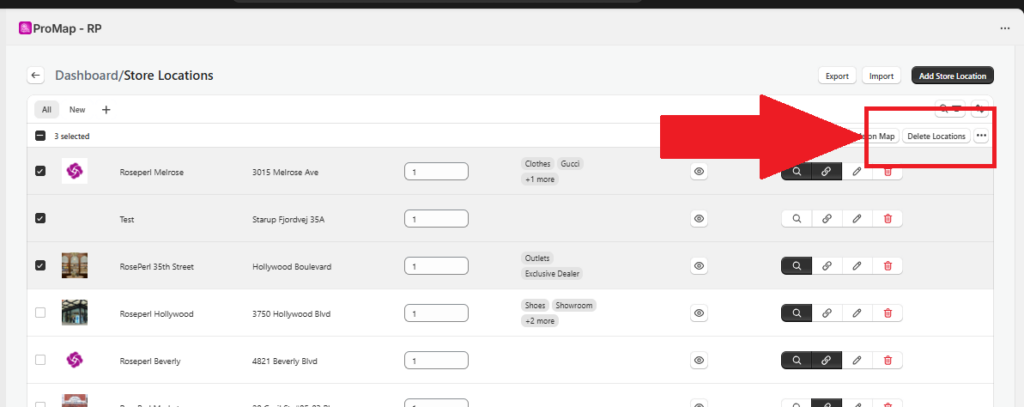Uncheck the Roseperl Melrose row checkbox
Screen dimensions: 1024x407
pyautogui.click(x=40, y=171)
